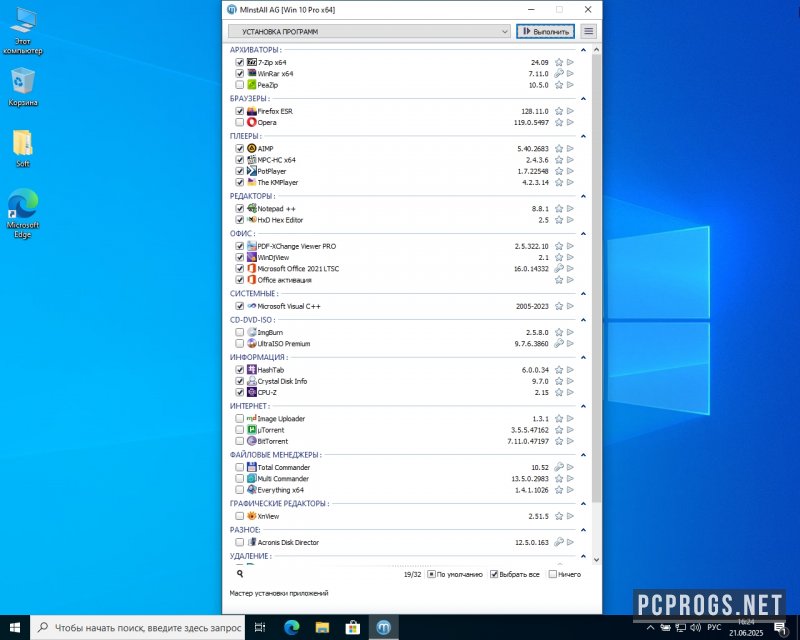The image size is (800, 640).
Task: Click the star icon for Office активация
Action: point(559,280)
